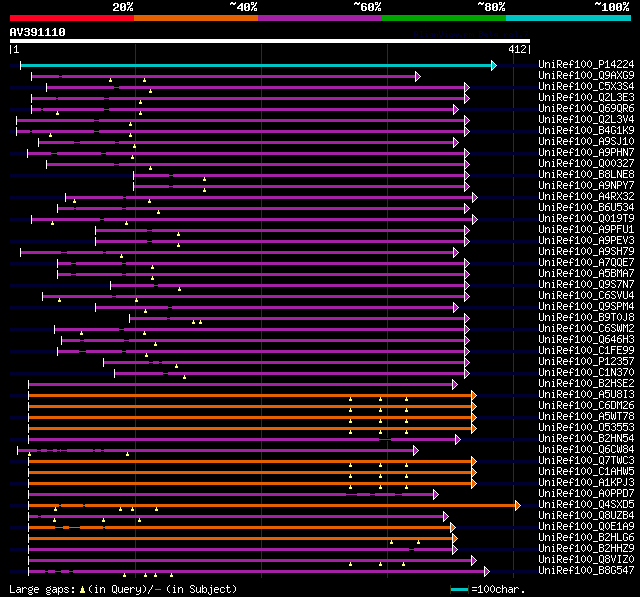This screenshot has width=640, height=597.
Task: Click the UniRef100_B2HLG6 label
Action: point(586,538)
